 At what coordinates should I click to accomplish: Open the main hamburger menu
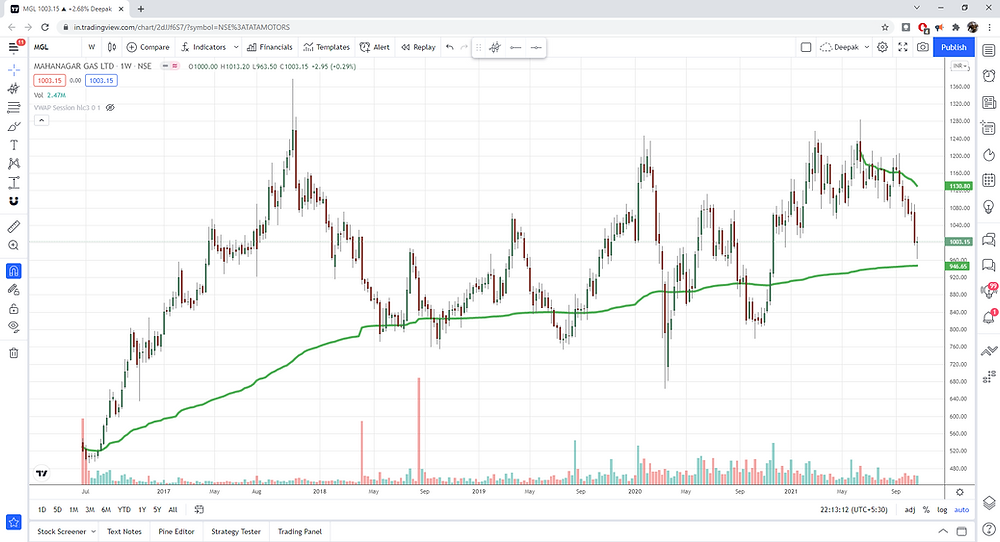(x=13, y=47)
